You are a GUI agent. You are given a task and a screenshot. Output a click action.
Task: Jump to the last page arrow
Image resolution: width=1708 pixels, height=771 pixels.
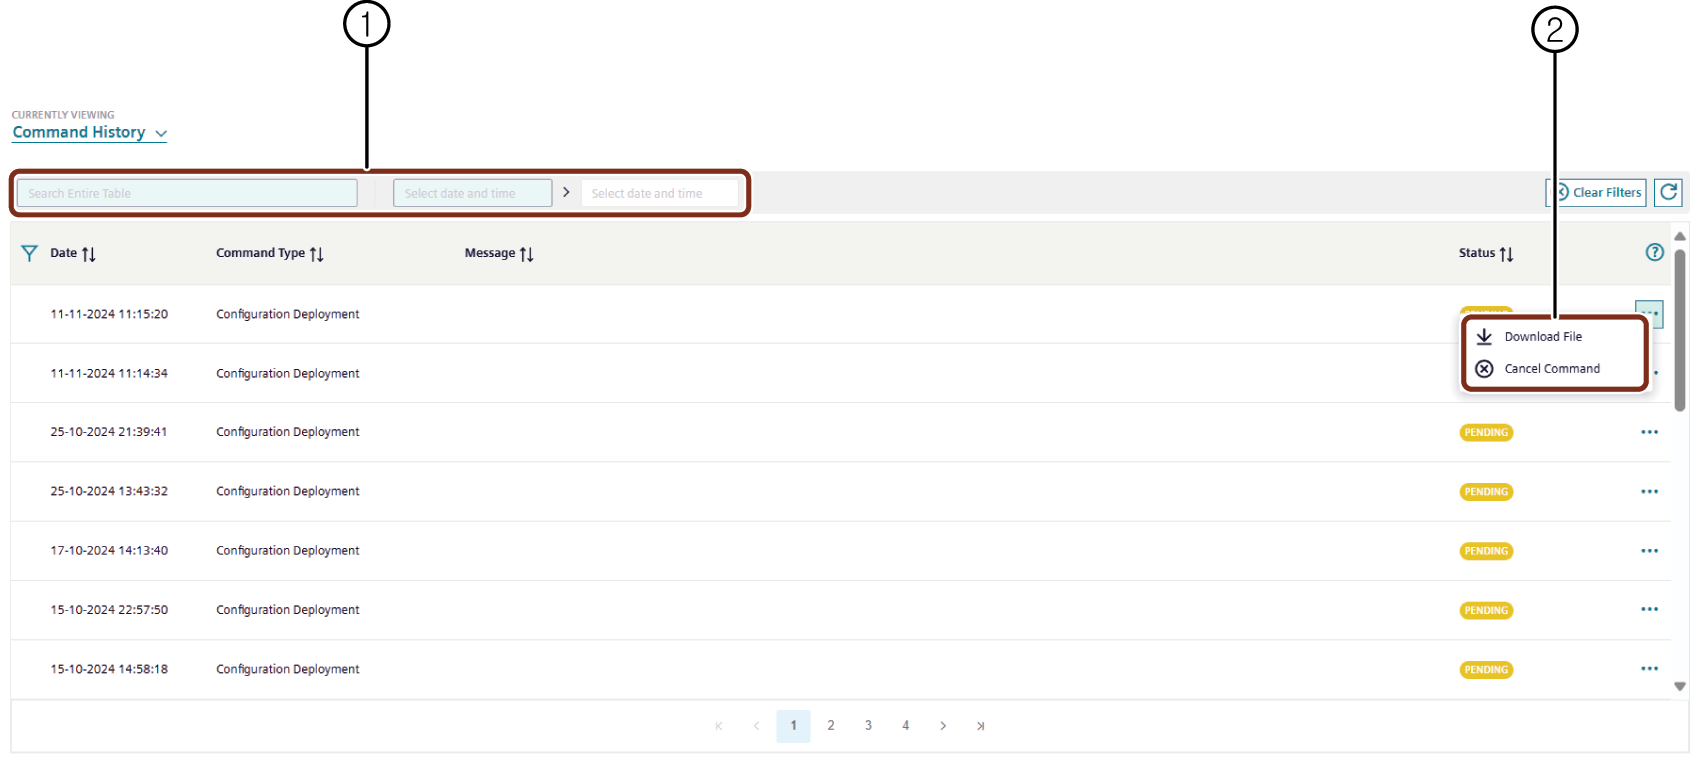(x=980, y=726)
